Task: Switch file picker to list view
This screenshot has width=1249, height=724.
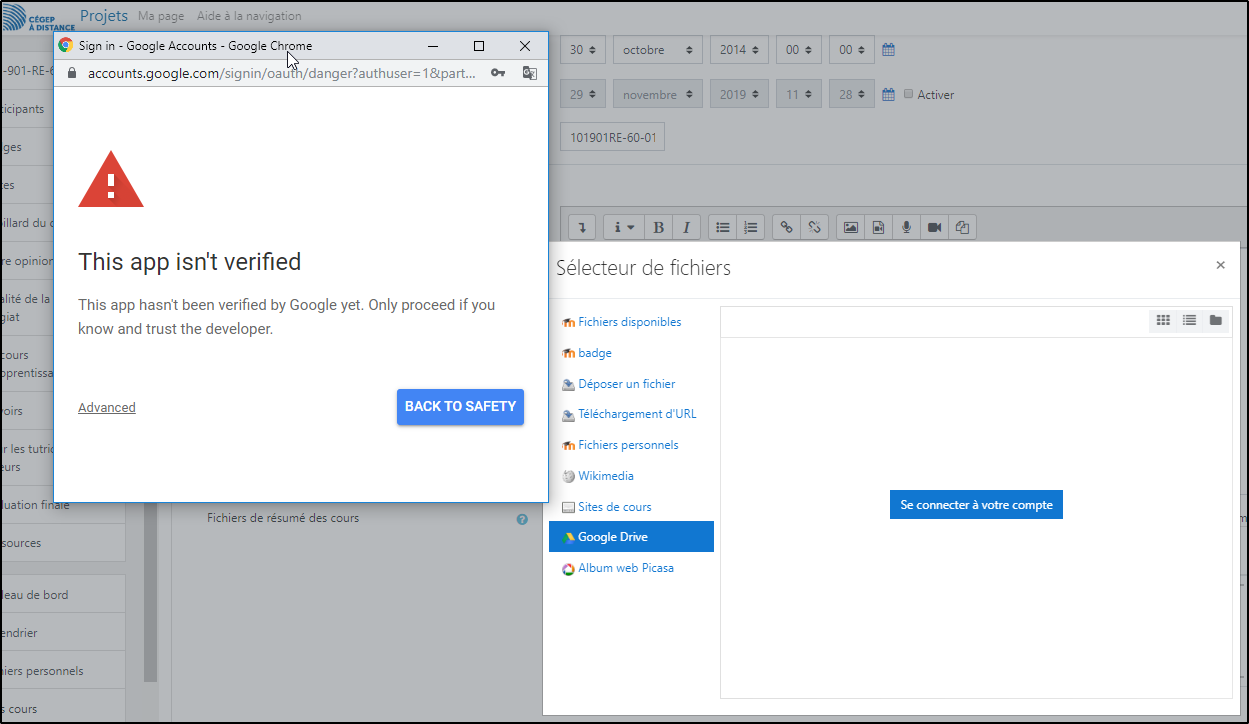Action: [1189, 320]
